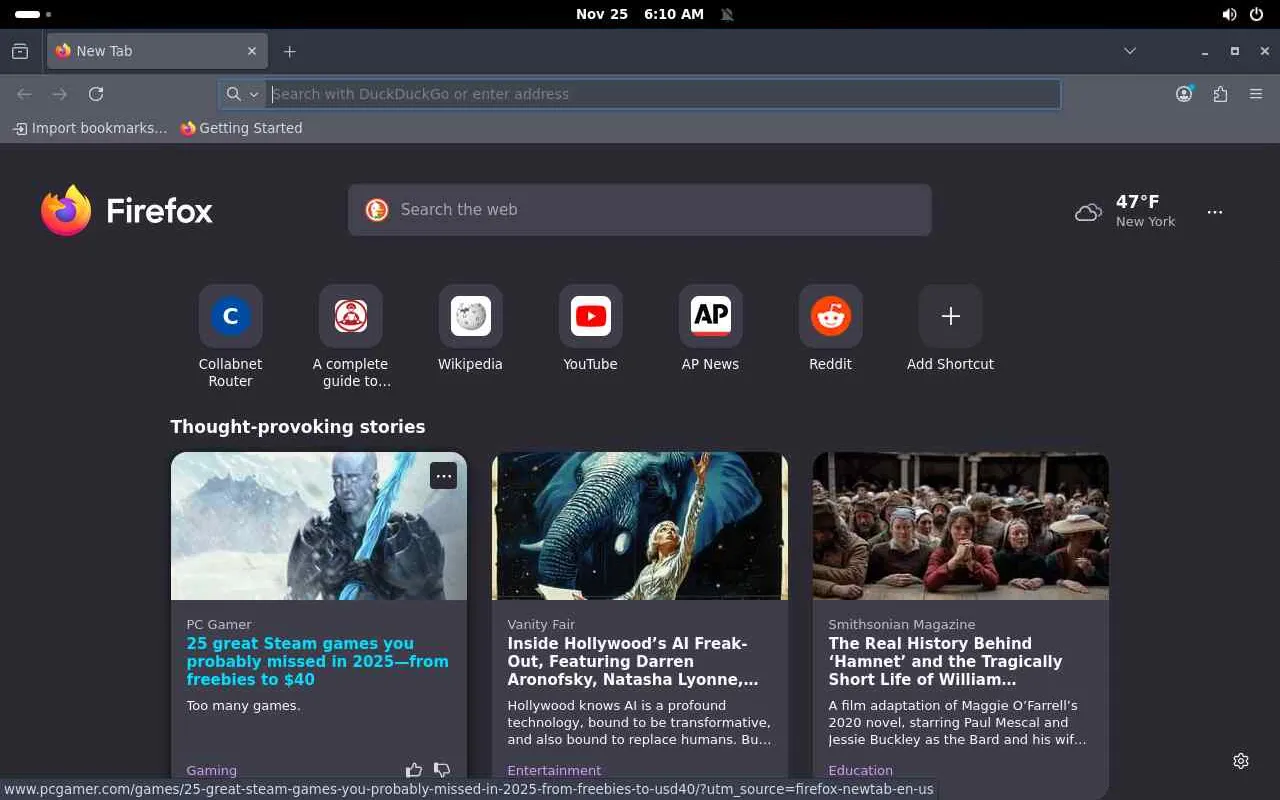
Task: Click the DuckDuckGo icon in search box
Action: 377,210
